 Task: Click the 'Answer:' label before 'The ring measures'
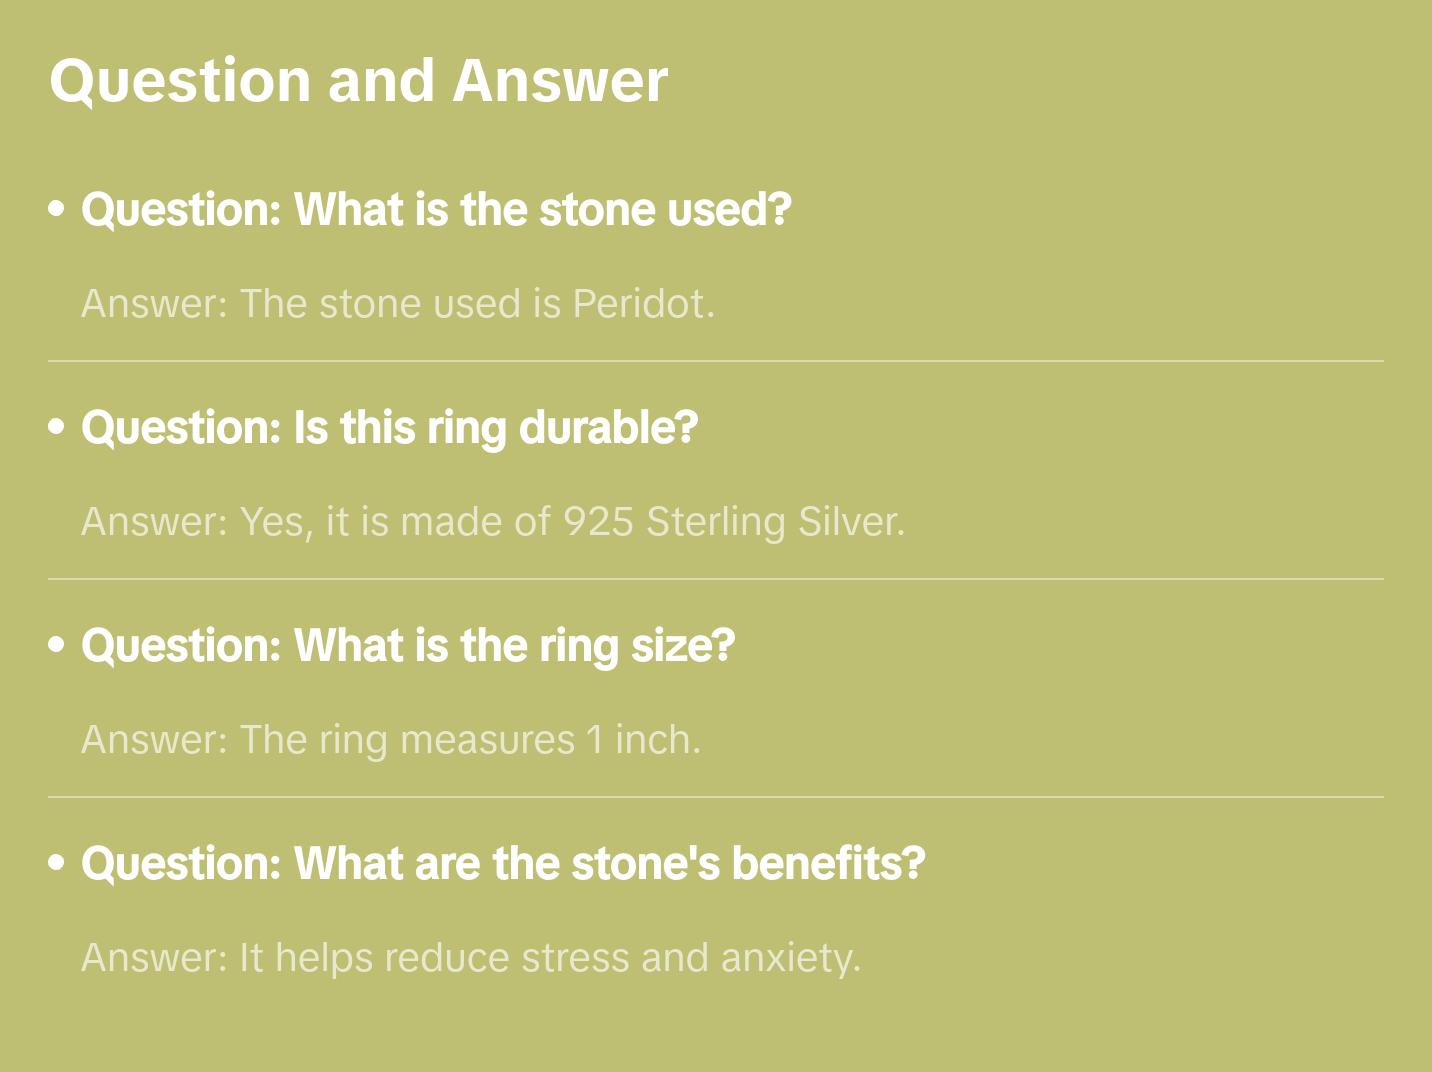pyautogui.click(x=155, y=740)
